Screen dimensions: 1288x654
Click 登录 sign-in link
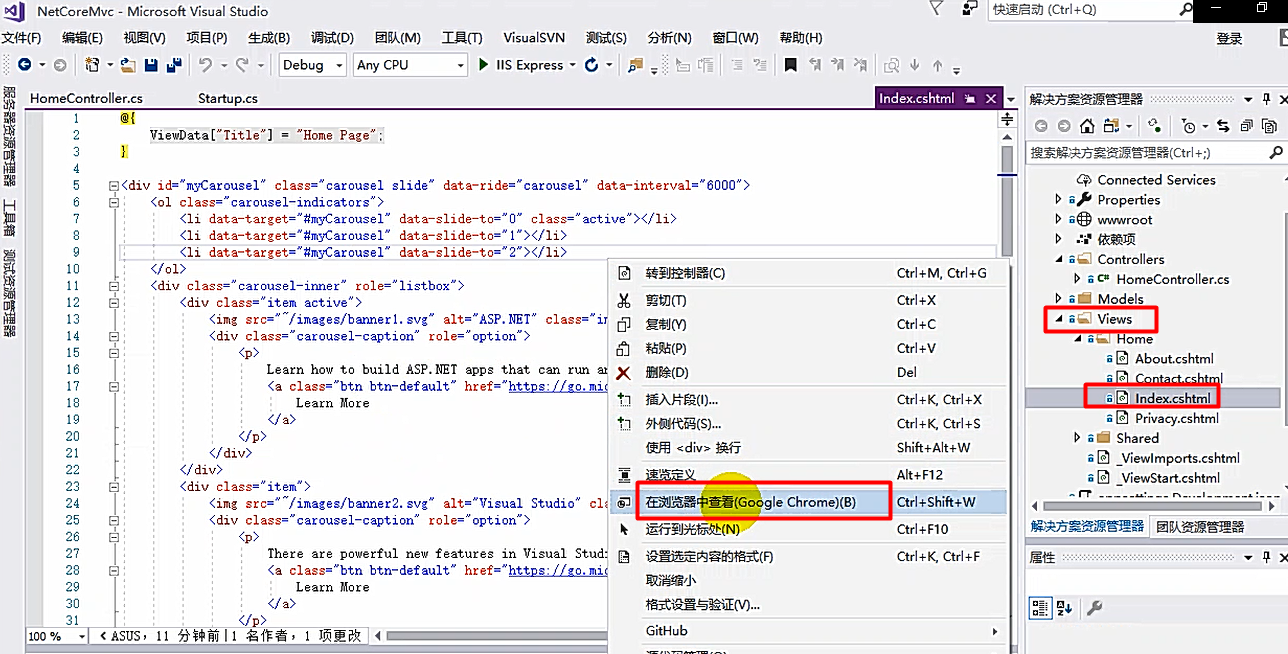click(1229, 39)
